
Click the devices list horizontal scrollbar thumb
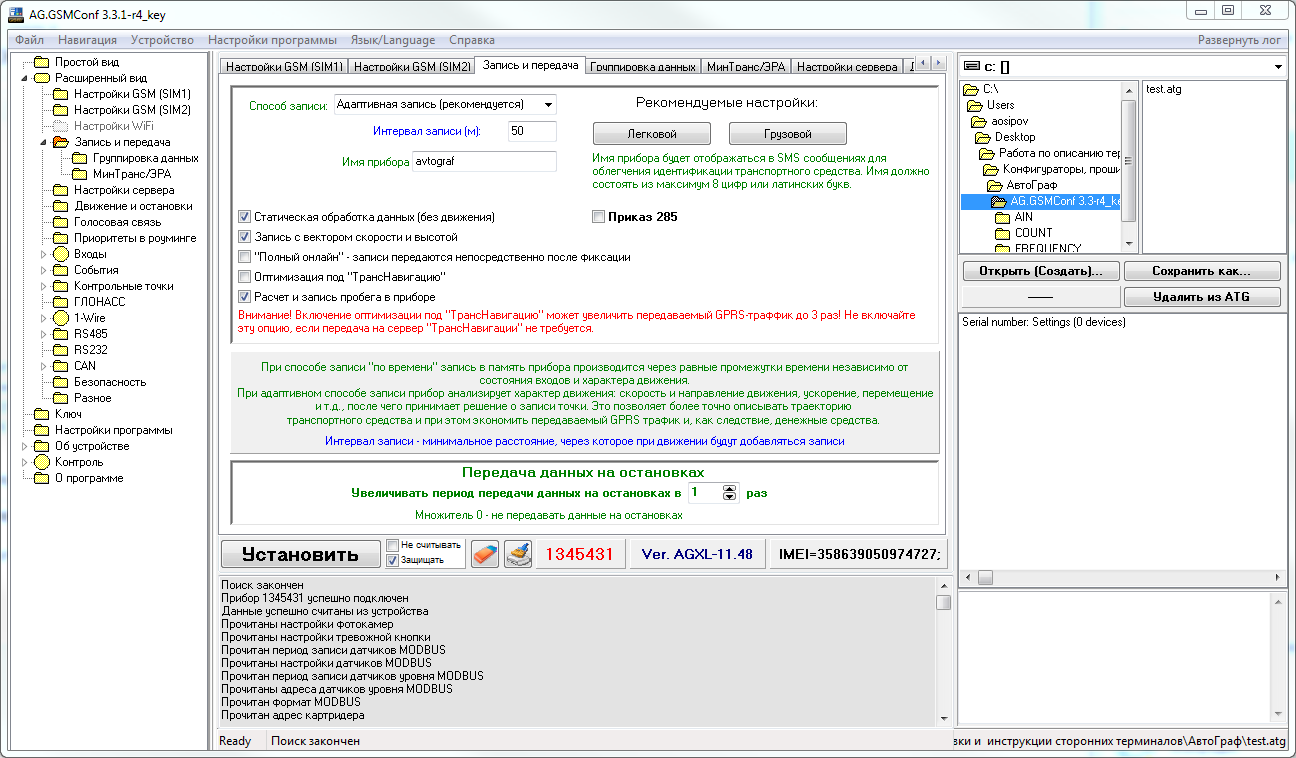click(x=985, y=578)
